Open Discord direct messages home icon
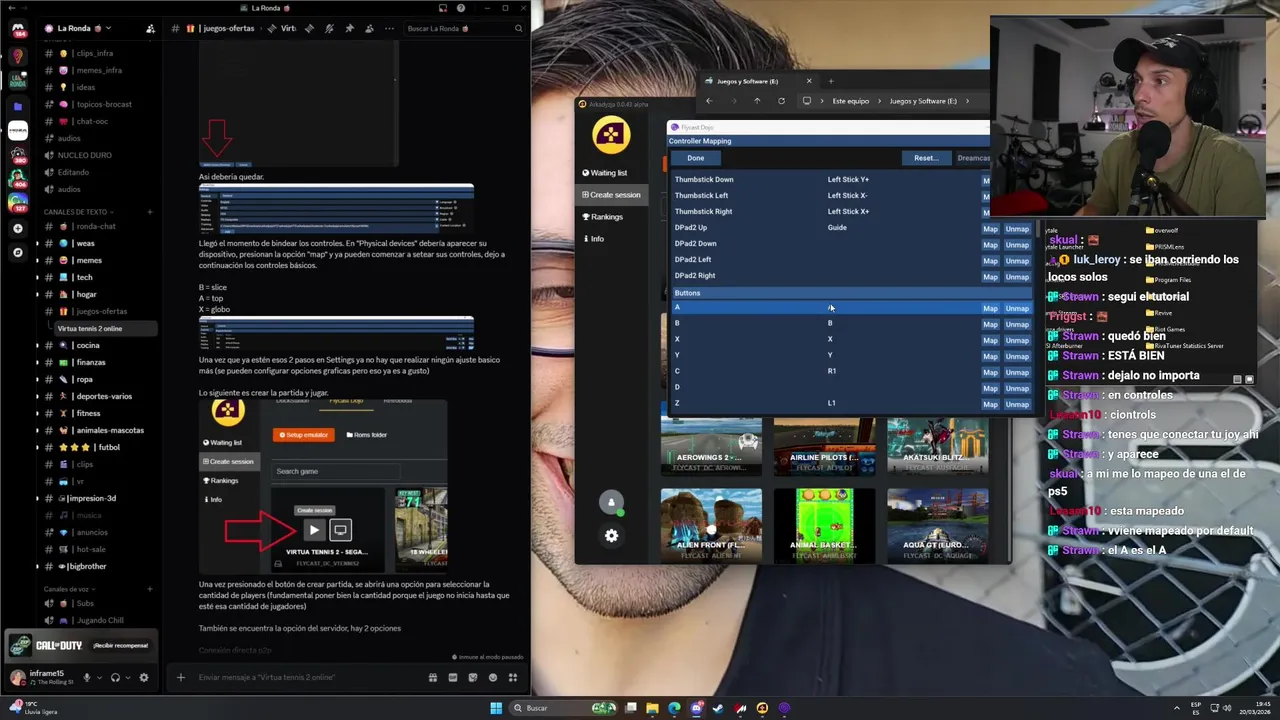Viewport: 1280px width, 720px height. click(17, 29)
